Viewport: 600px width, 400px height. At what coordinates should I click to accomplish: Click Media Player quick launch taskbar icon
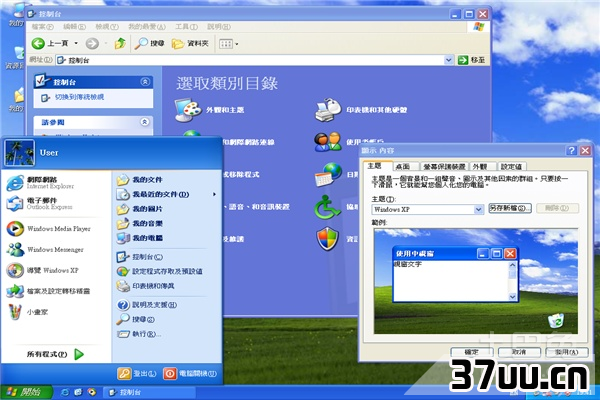tap(91, 392)
